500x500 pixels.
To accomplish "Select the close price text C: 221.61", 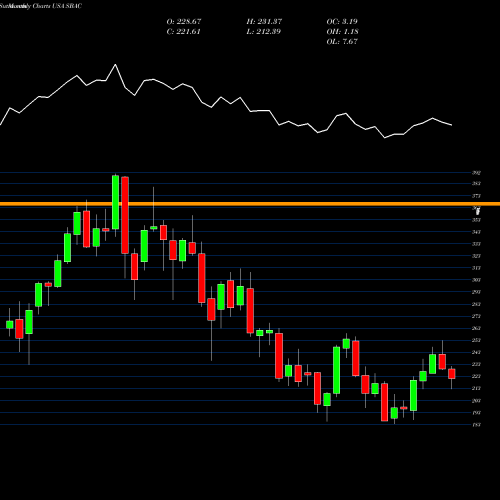I will coord(183,31).
